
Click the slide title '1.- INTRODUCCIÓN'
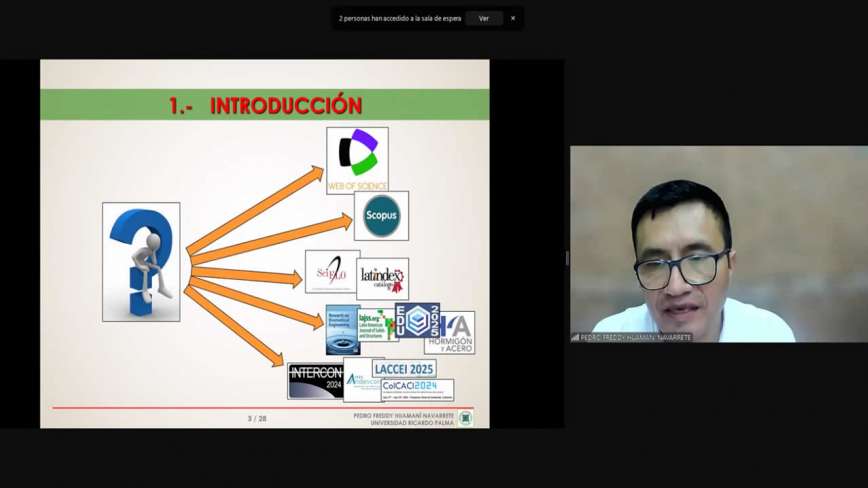(x=266, y=105)
